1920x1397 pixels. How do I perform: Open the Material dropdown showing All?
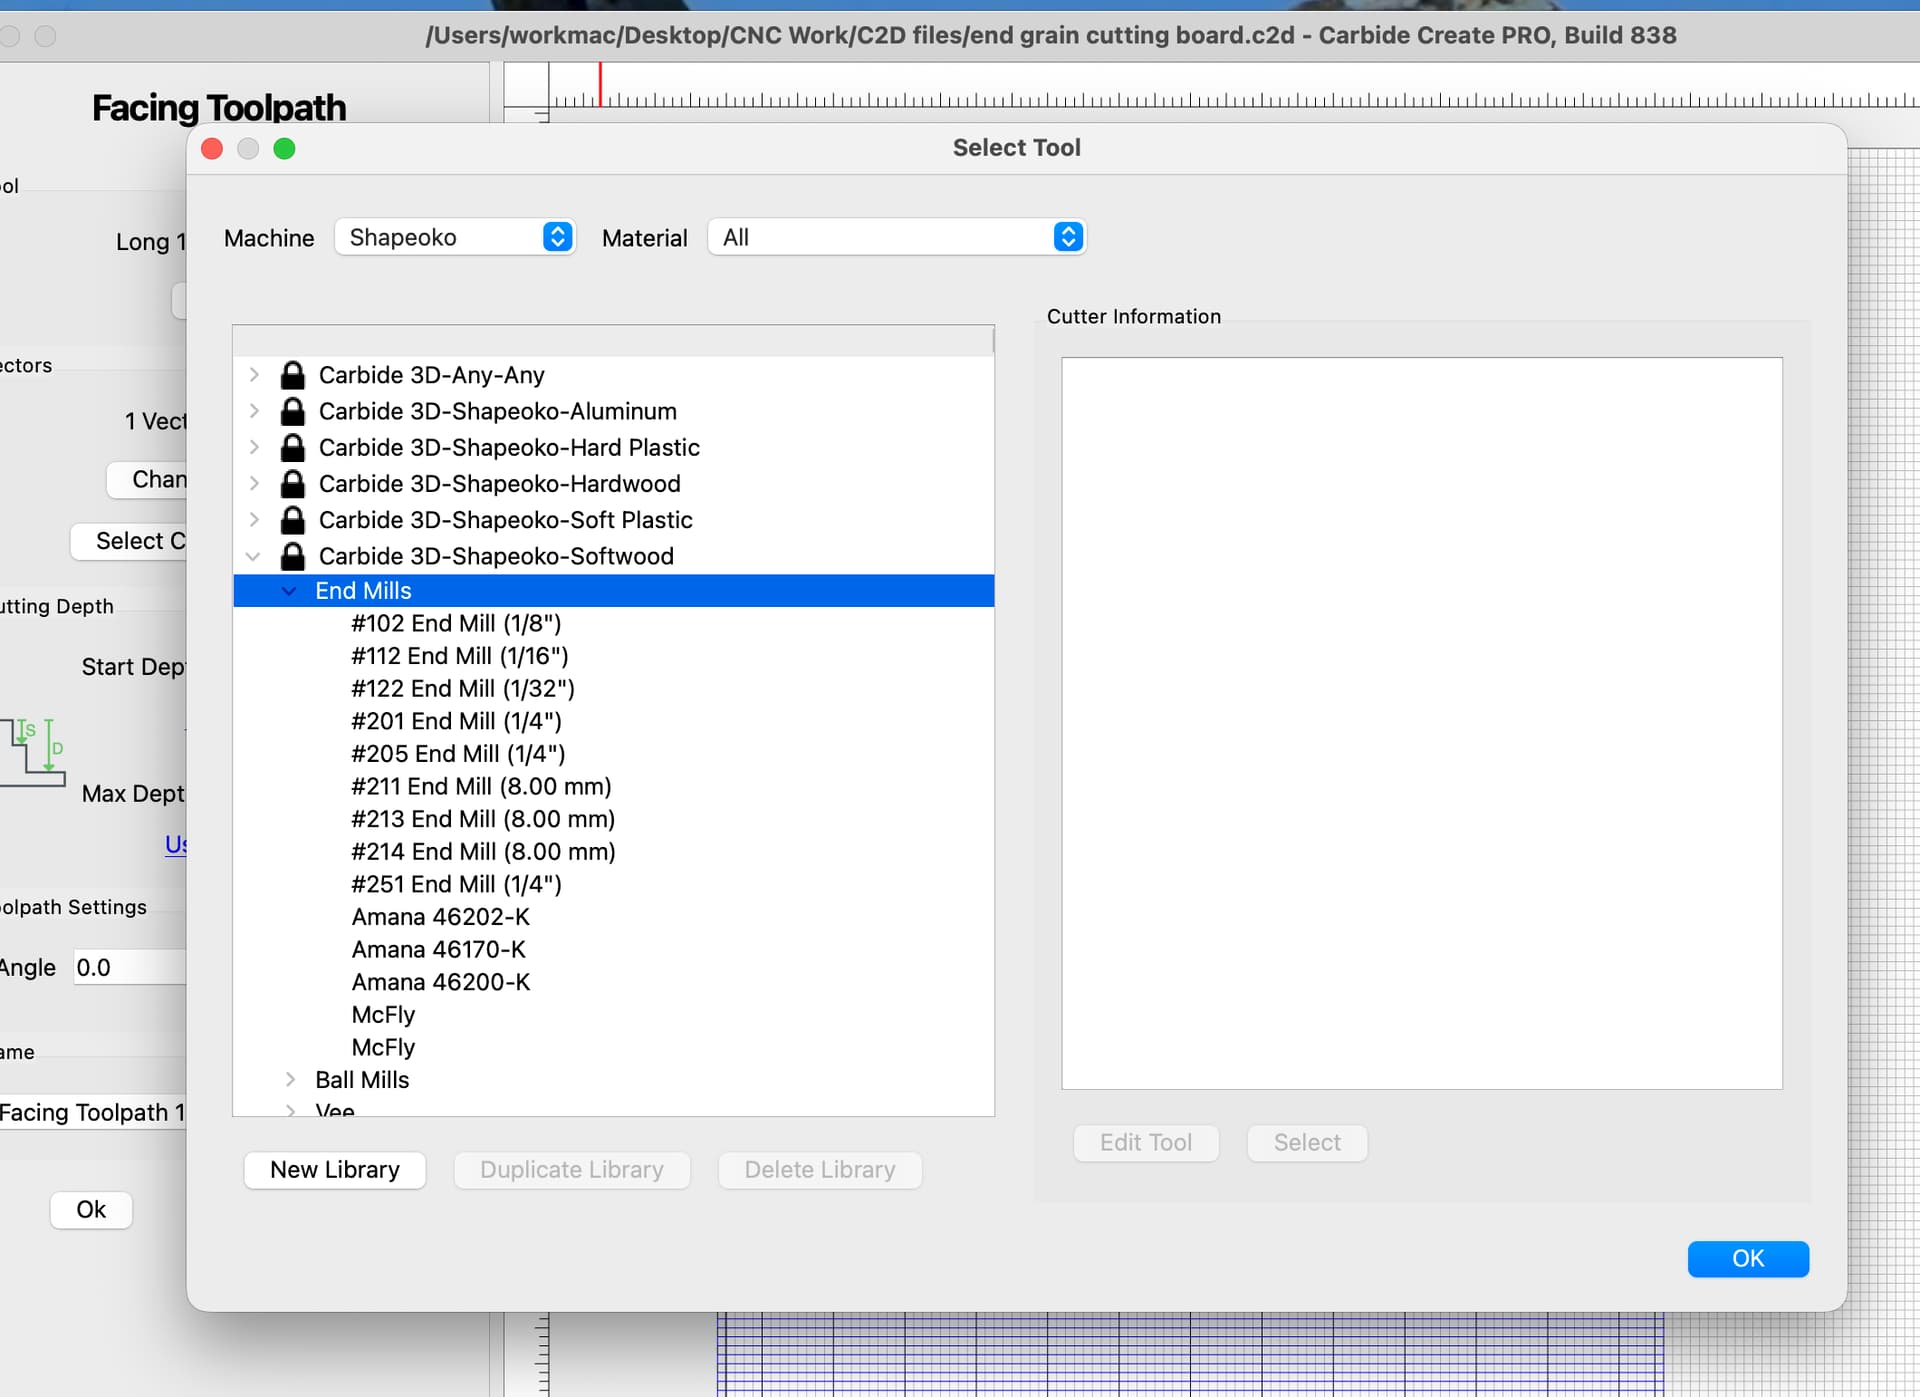click(896, 237)
